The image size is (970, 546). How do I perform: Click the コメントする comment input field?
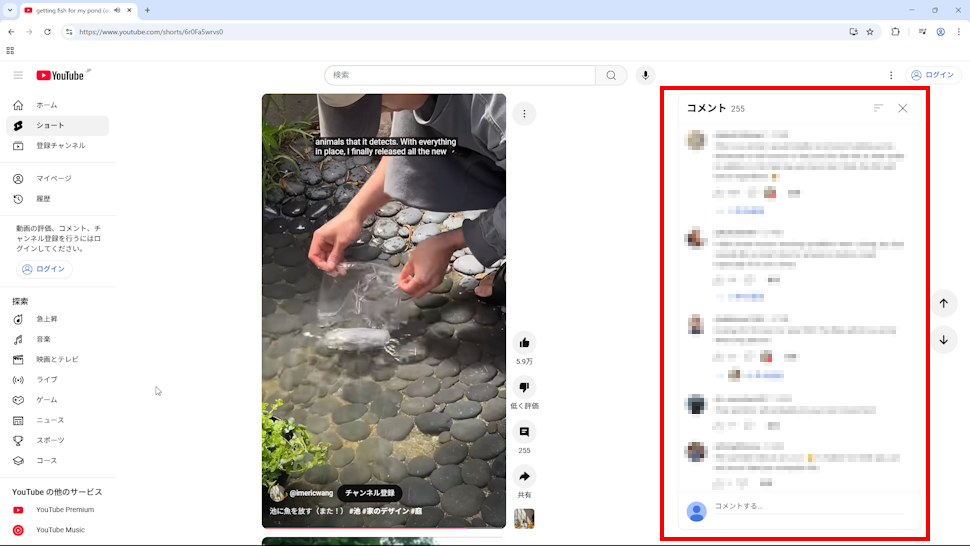pyautogui.click(x=808, y=506)
